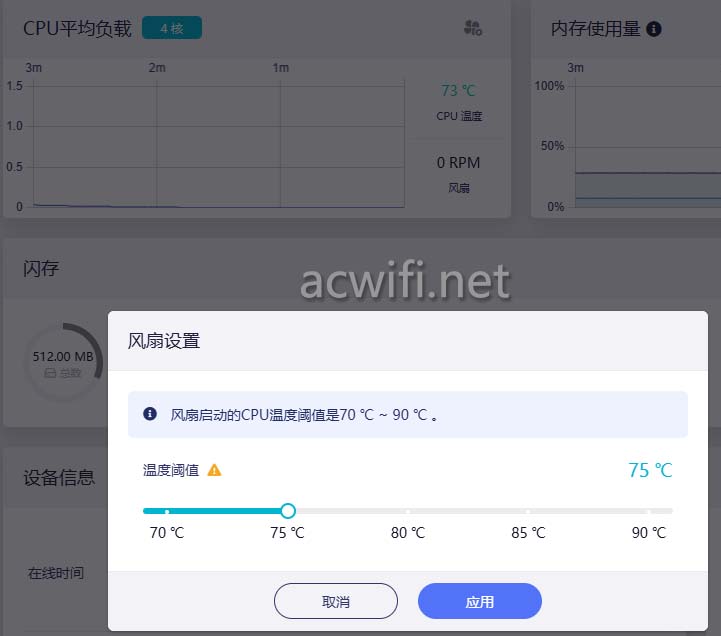Set the temperature slider to the 80 ℃ mark
This screenshot has width=721, height=636.
408,511
